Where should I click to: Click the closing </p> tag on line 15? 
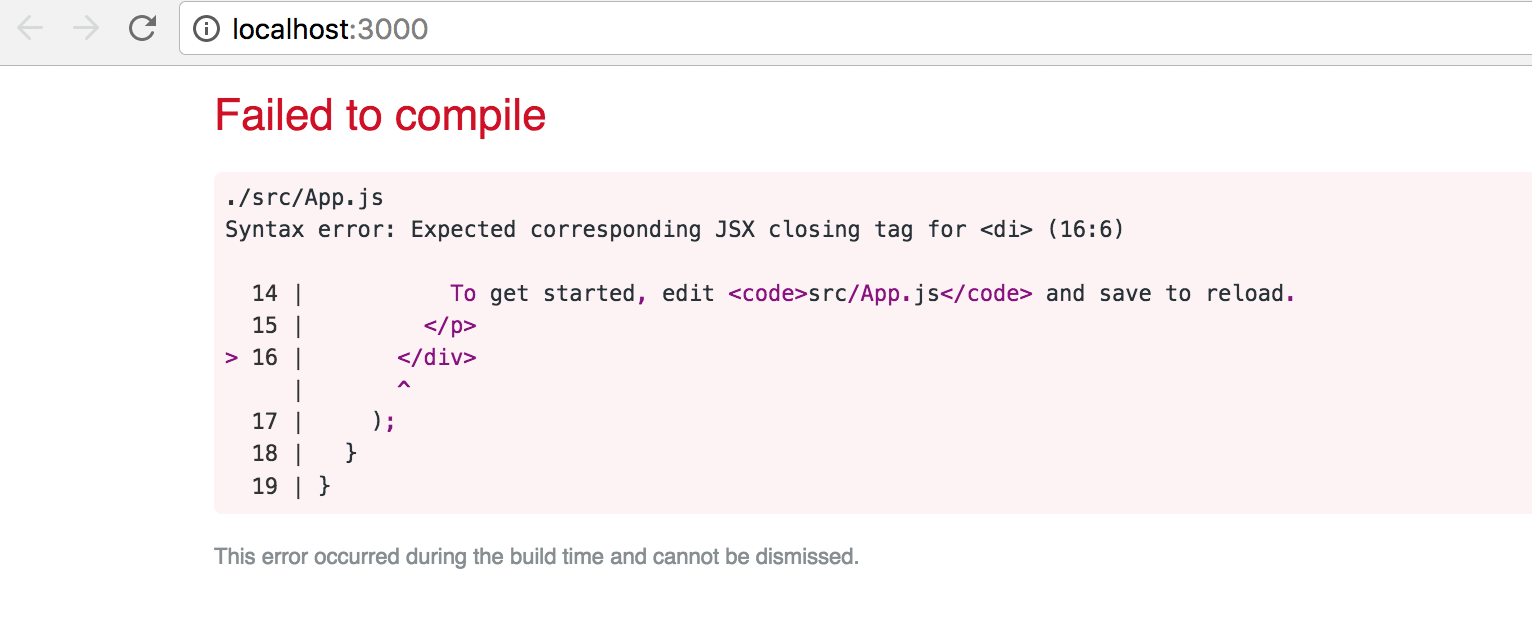450,326
